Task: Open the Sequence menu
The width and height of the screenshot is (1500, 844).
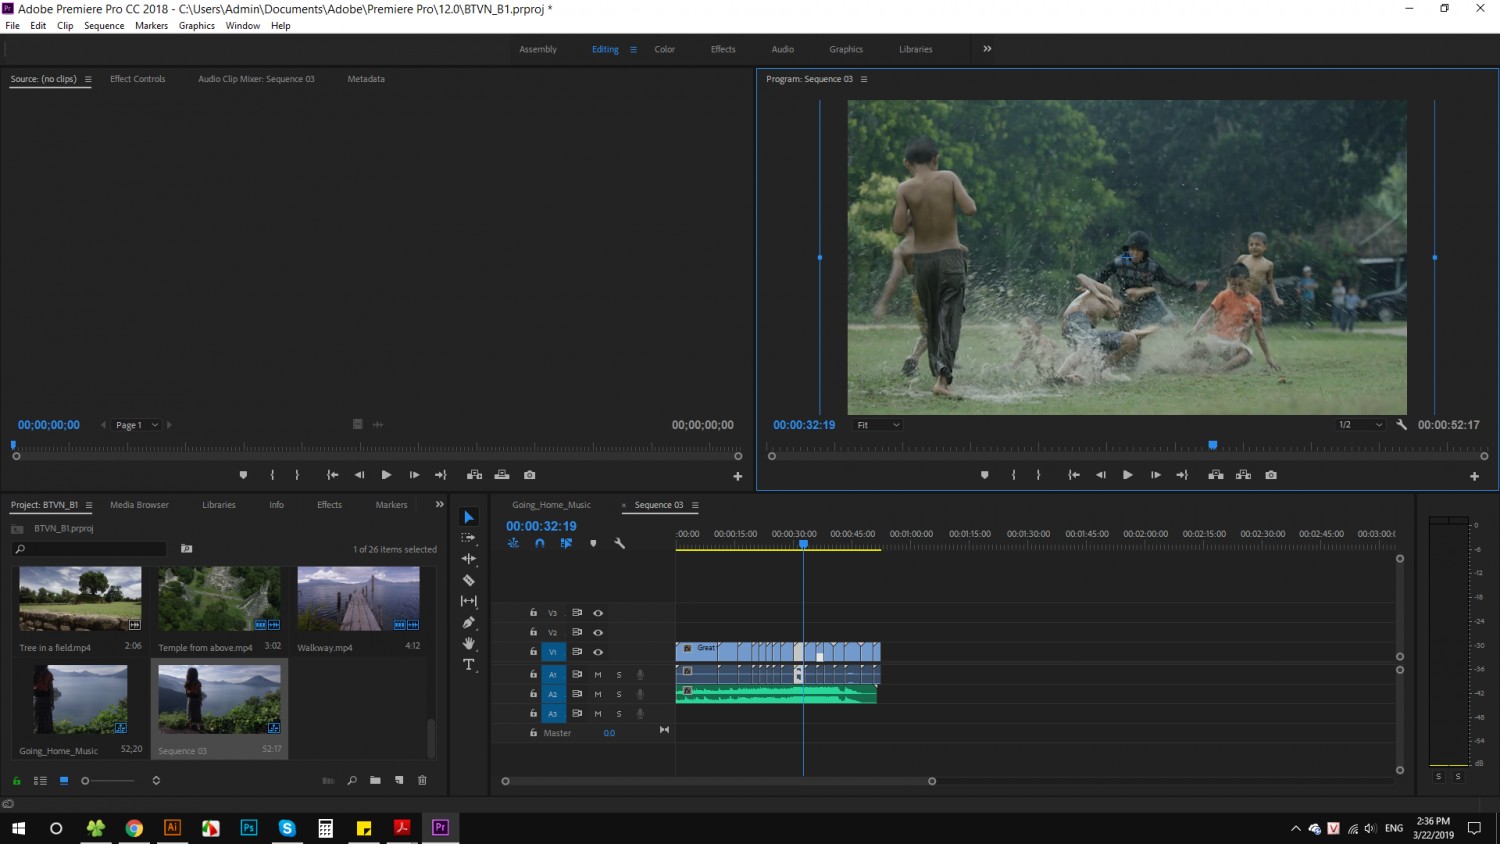Action: coord(104,26)
